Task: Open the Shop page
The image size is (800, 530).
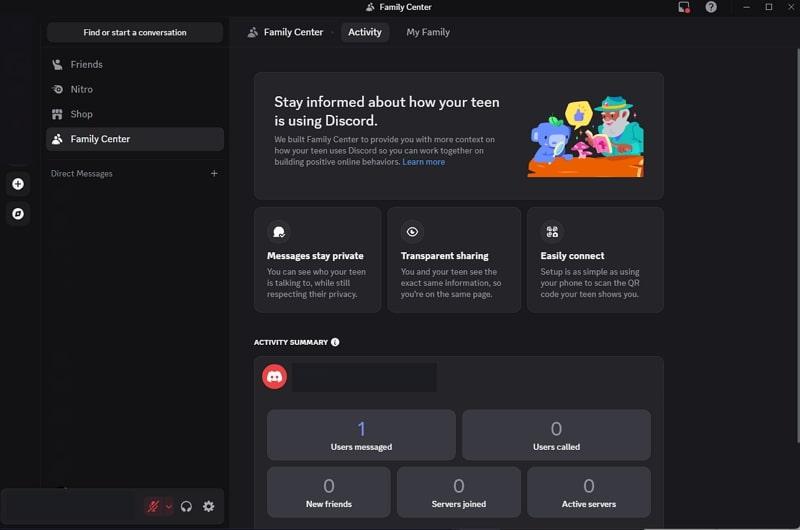Action: click(135, 114)
